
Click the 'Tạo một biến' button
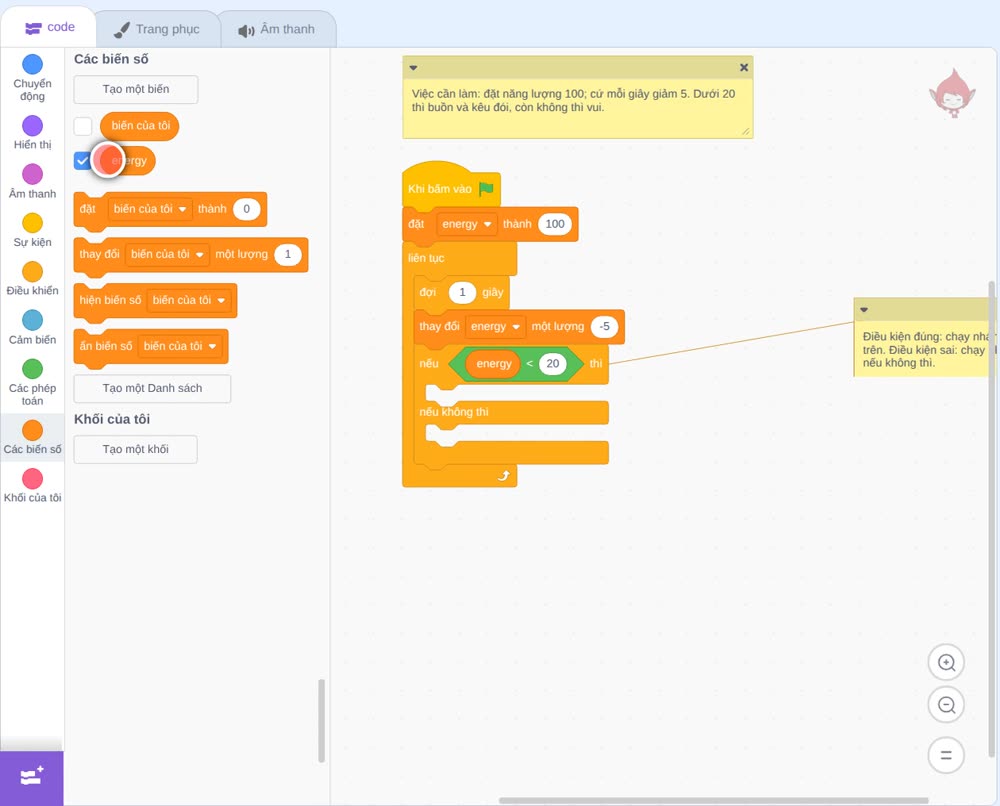coord(136,89)
